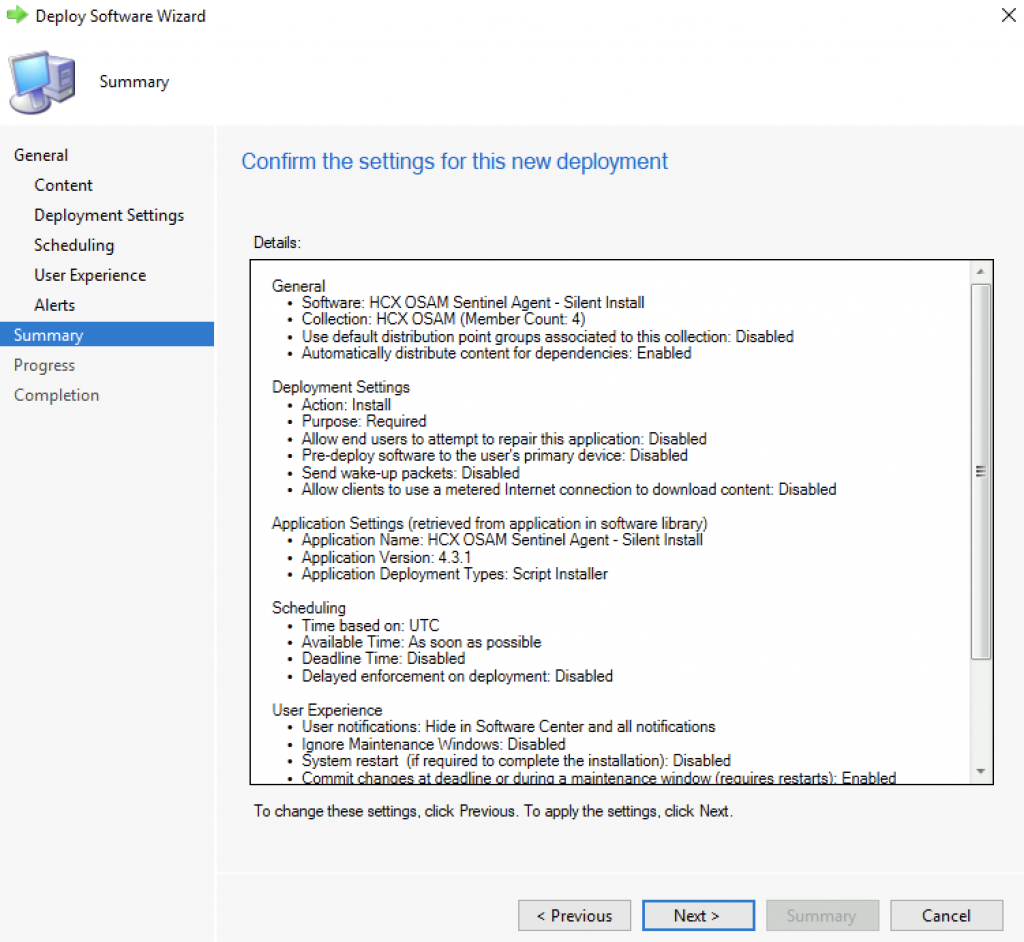
Task: Close the Deploy Software Wizard window
Action: click(1008, 15)
